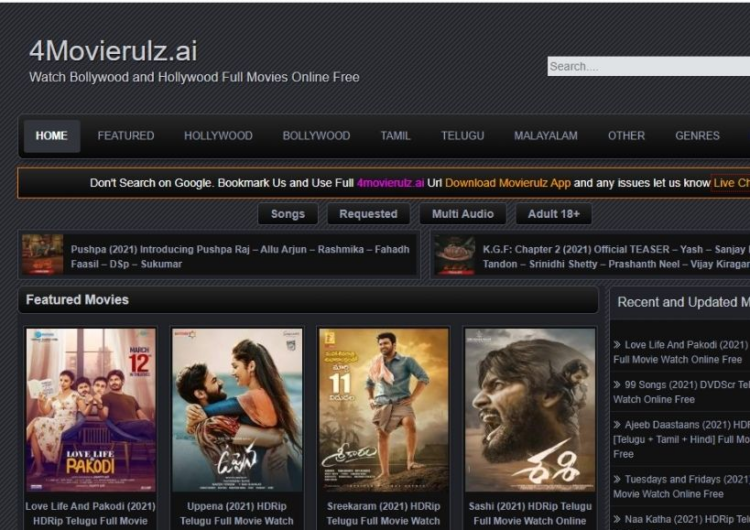The height and width of the screenshot is (530, 750).
Task: Open the Download Movierulz App link
Action: [508, 183]
